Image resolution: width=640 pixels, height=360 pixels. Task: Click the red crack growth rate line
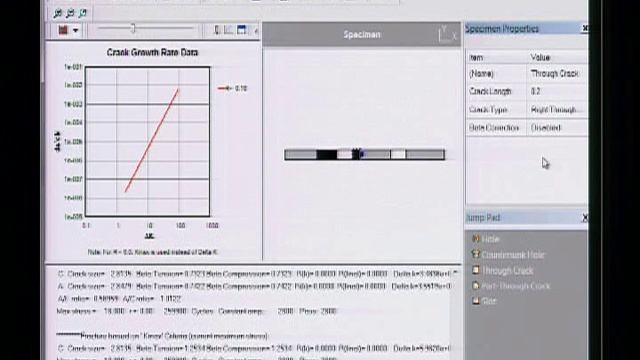point(152,140)
